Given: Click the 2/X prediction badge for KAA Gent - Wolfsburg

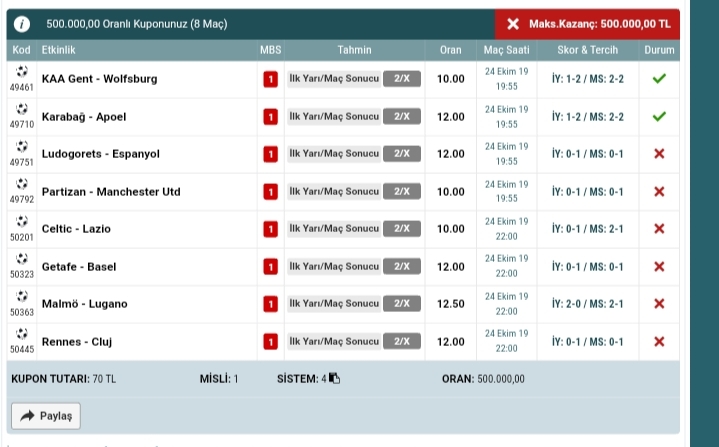Looking at the screenshot, I should click(402, 78).
